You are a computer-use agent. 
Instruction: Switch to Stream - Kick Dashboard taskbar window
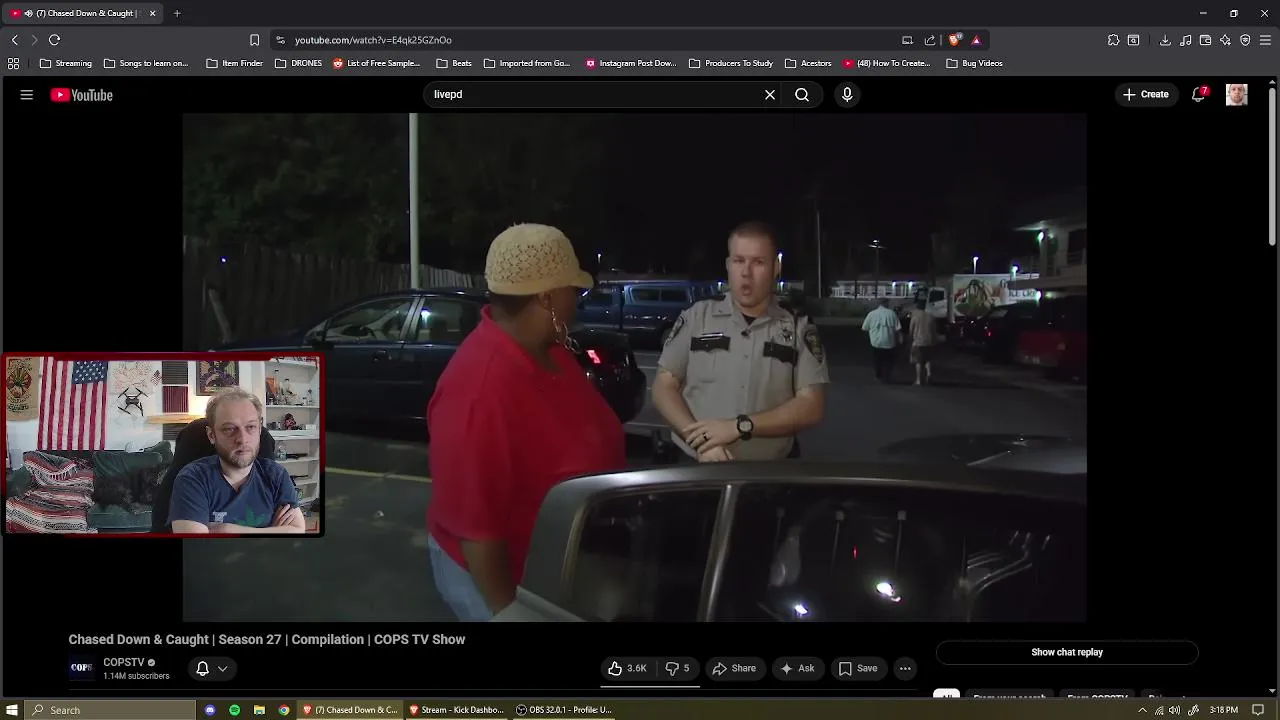tap(456, 710)
